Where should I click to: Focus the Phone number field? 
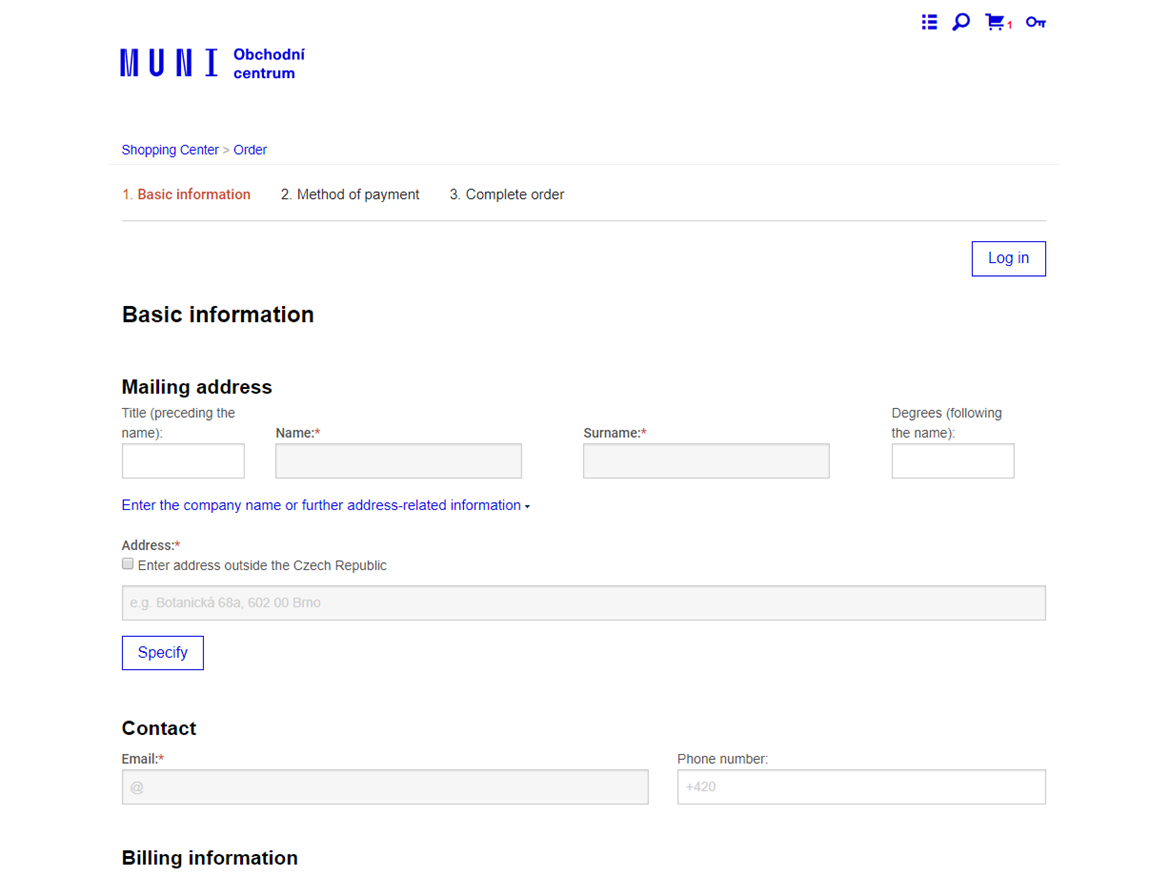(861, 787)
